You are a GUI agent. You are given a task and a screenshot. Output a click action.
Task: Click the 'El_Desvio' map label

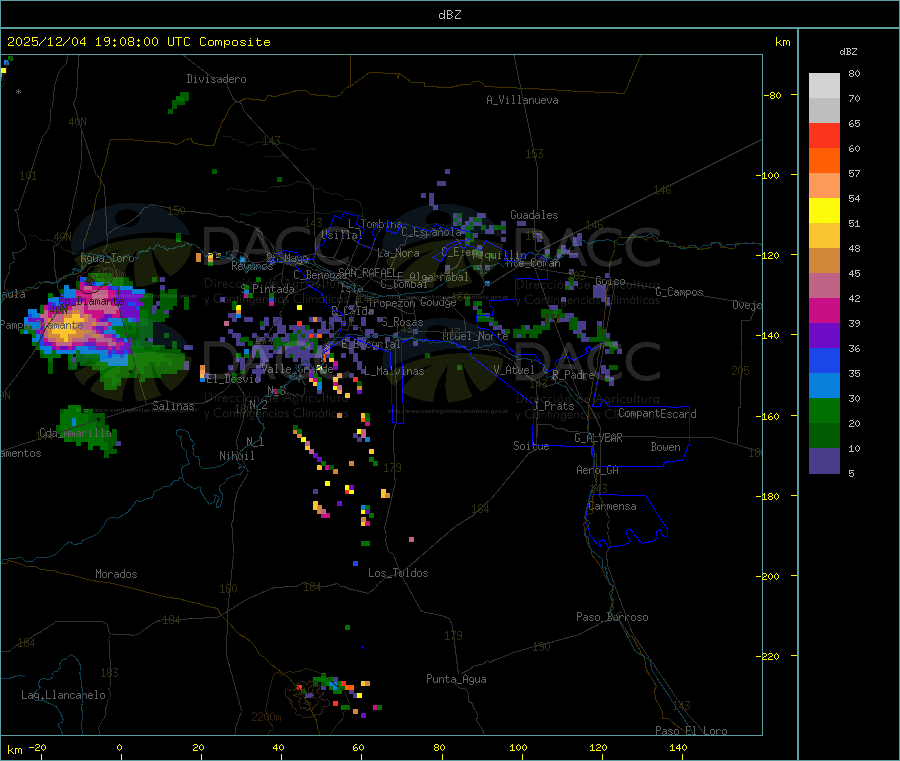(233, 379)
